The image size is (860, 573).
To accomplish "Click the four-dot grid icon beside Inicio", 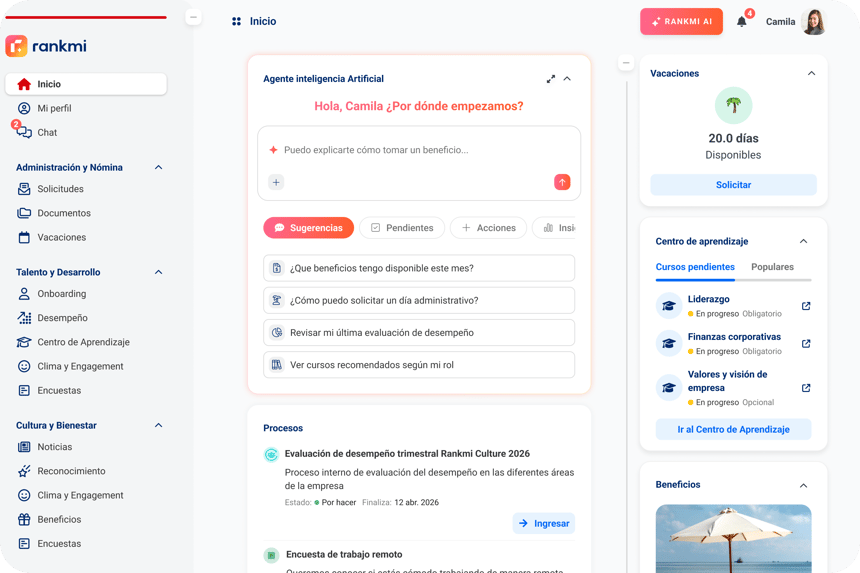I will coord(236,21).
